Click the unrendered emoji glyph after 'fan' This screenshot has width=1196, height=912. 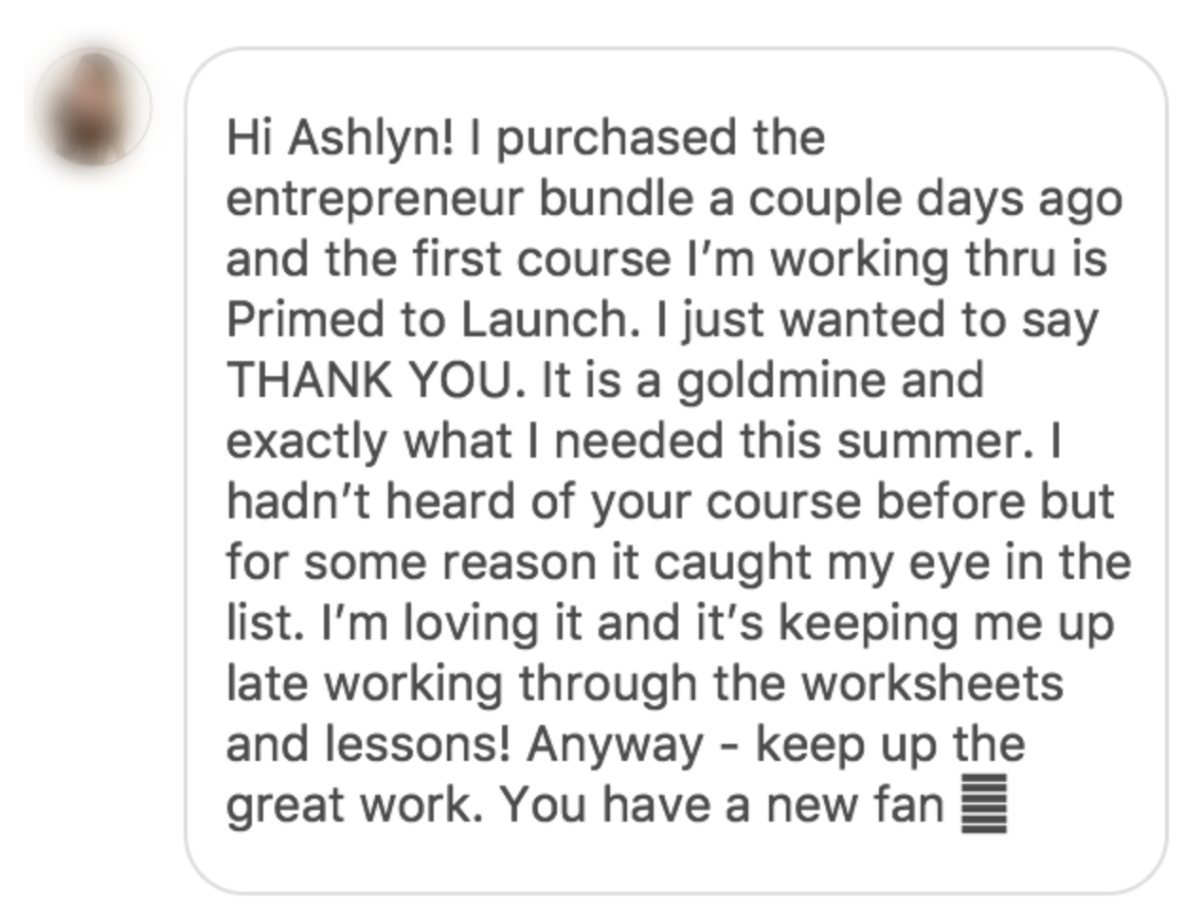point(984,803)
